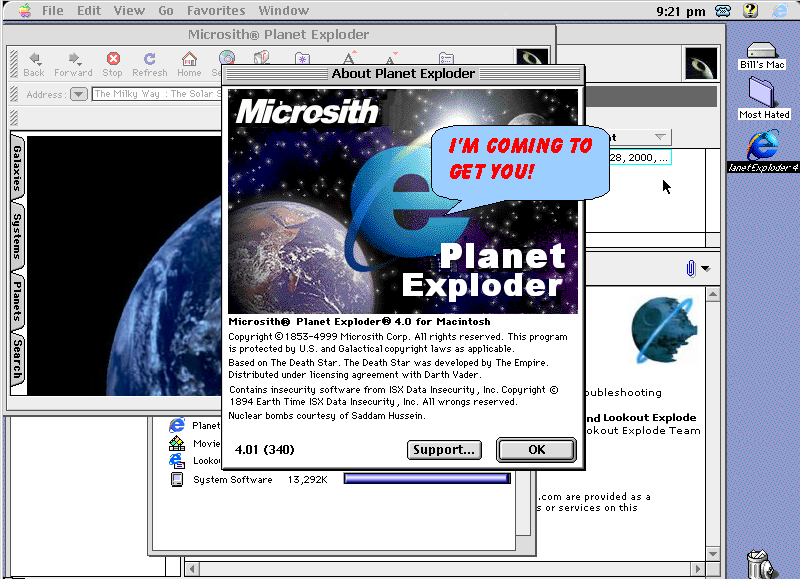Click the larger text 'A' toolbar icon
The image size is (800, 579).
click(x=349, y=57)
